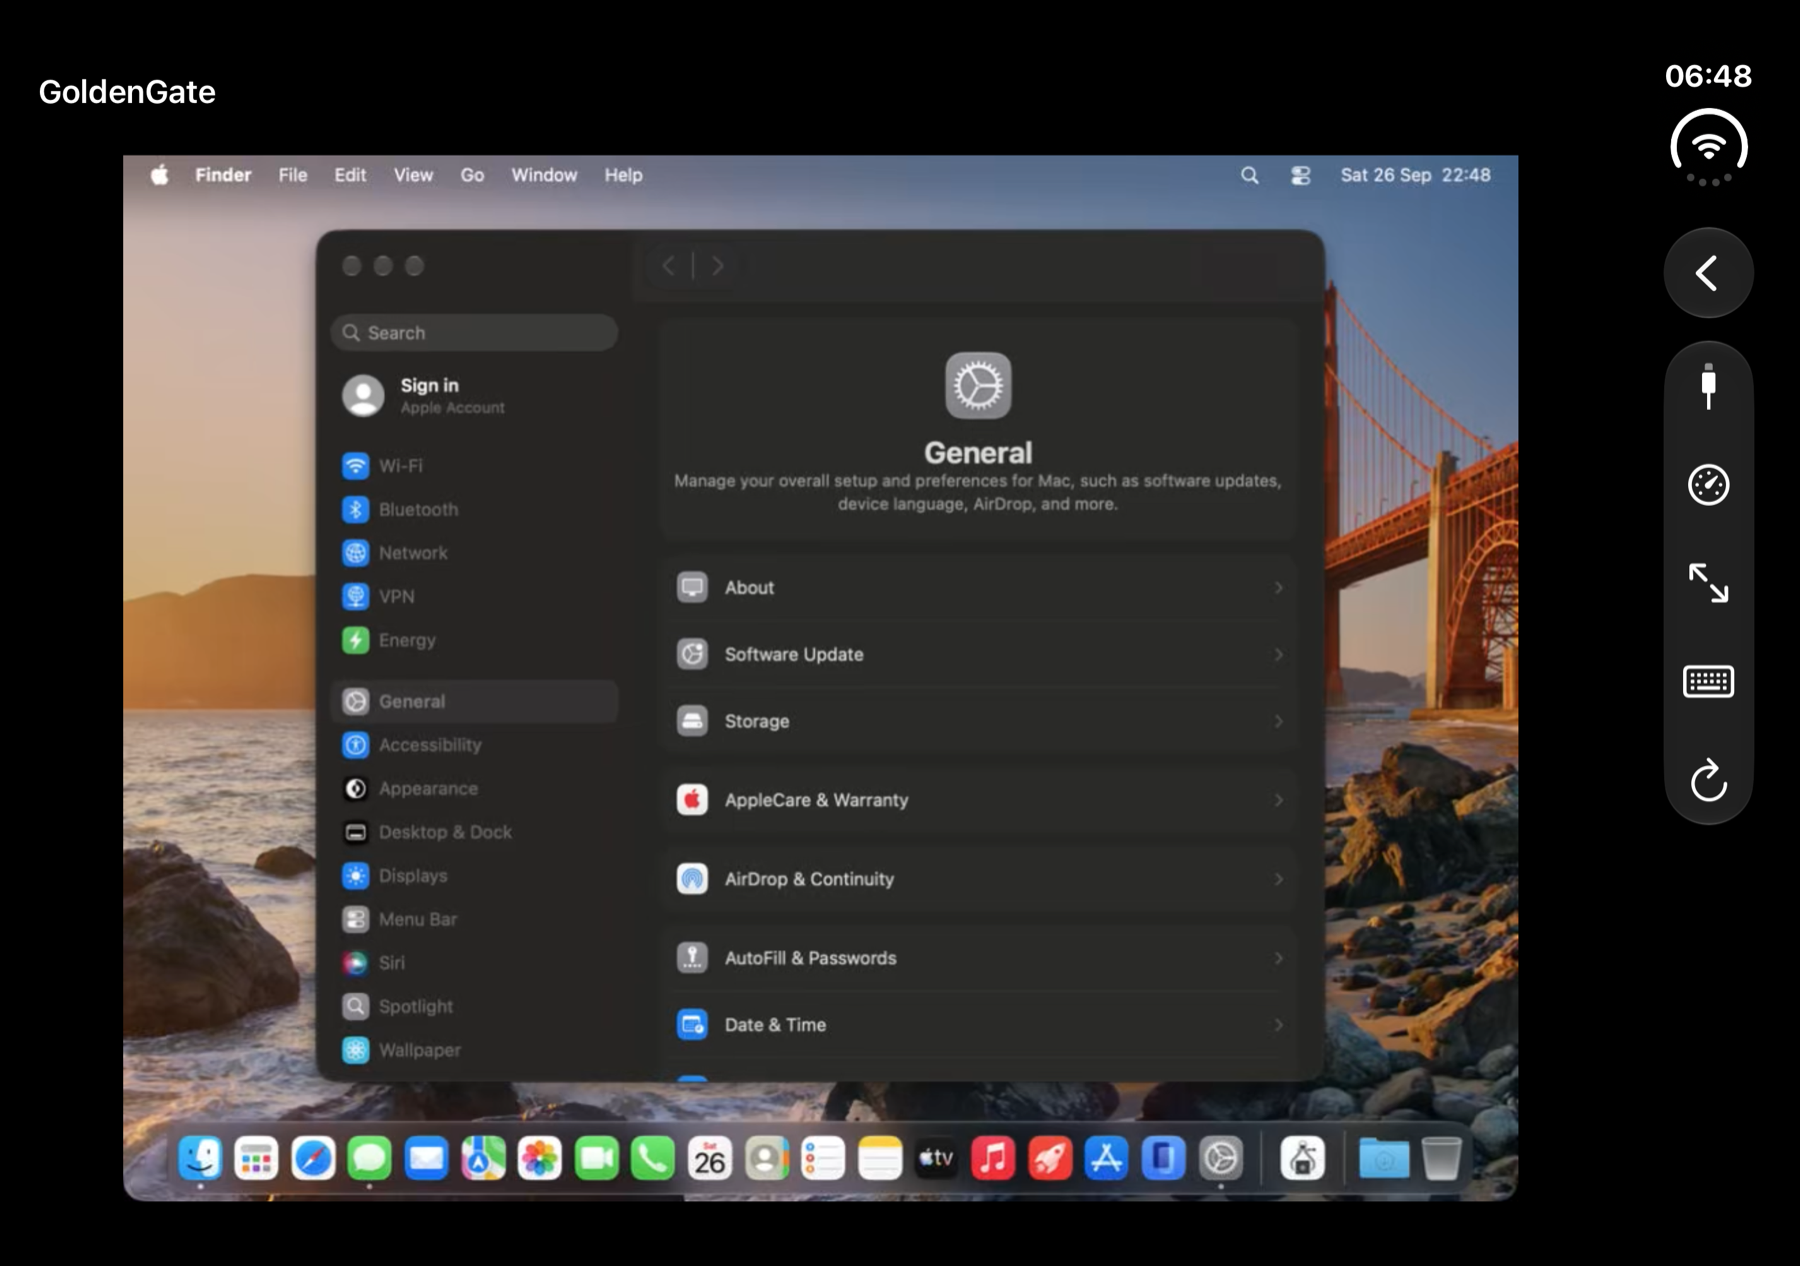Screen dimensions: 1800x1266
Task: Open the Finder menu
Action: (x=223, y=175)
